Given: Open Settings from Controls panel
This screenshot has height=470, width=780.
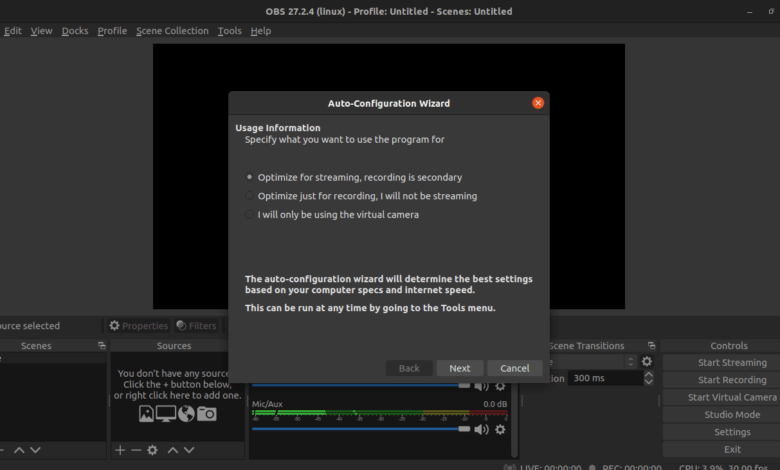Looking at the screenshot, I should click(732, 432).
